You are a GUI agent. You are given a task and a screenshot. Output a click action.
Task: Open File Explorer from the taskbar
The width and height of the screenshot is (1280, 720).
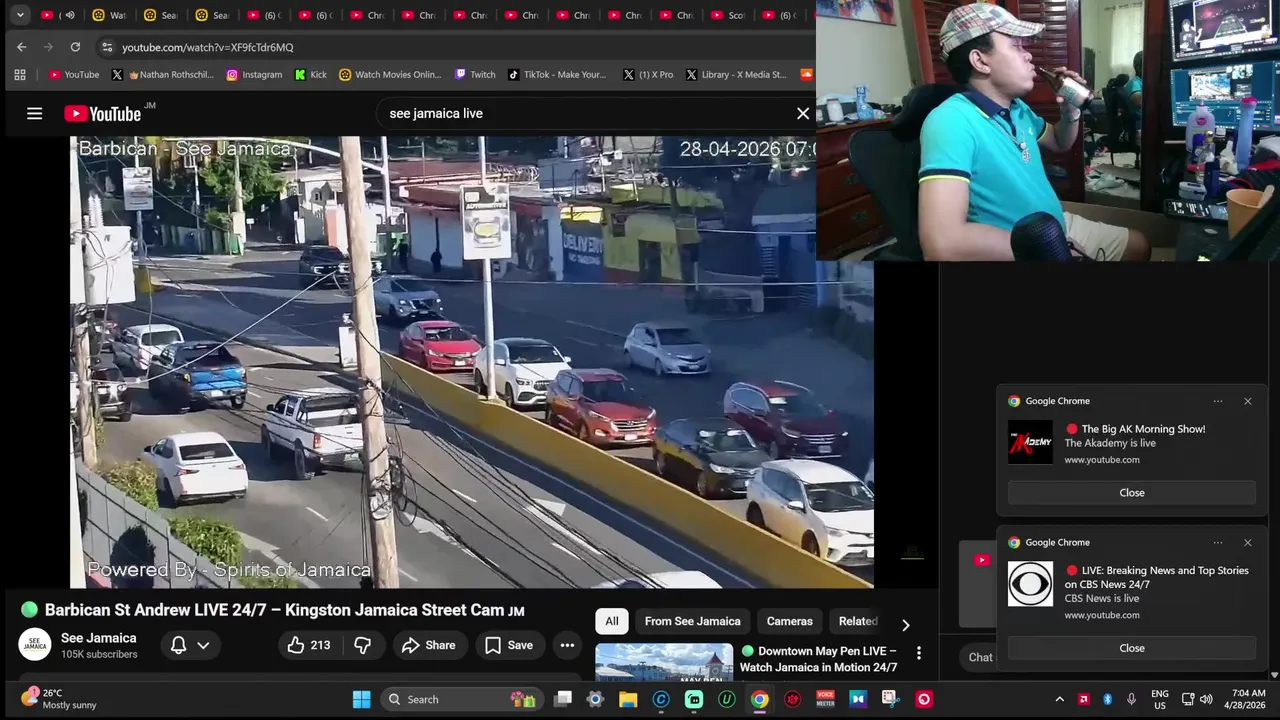click(628, 699)
